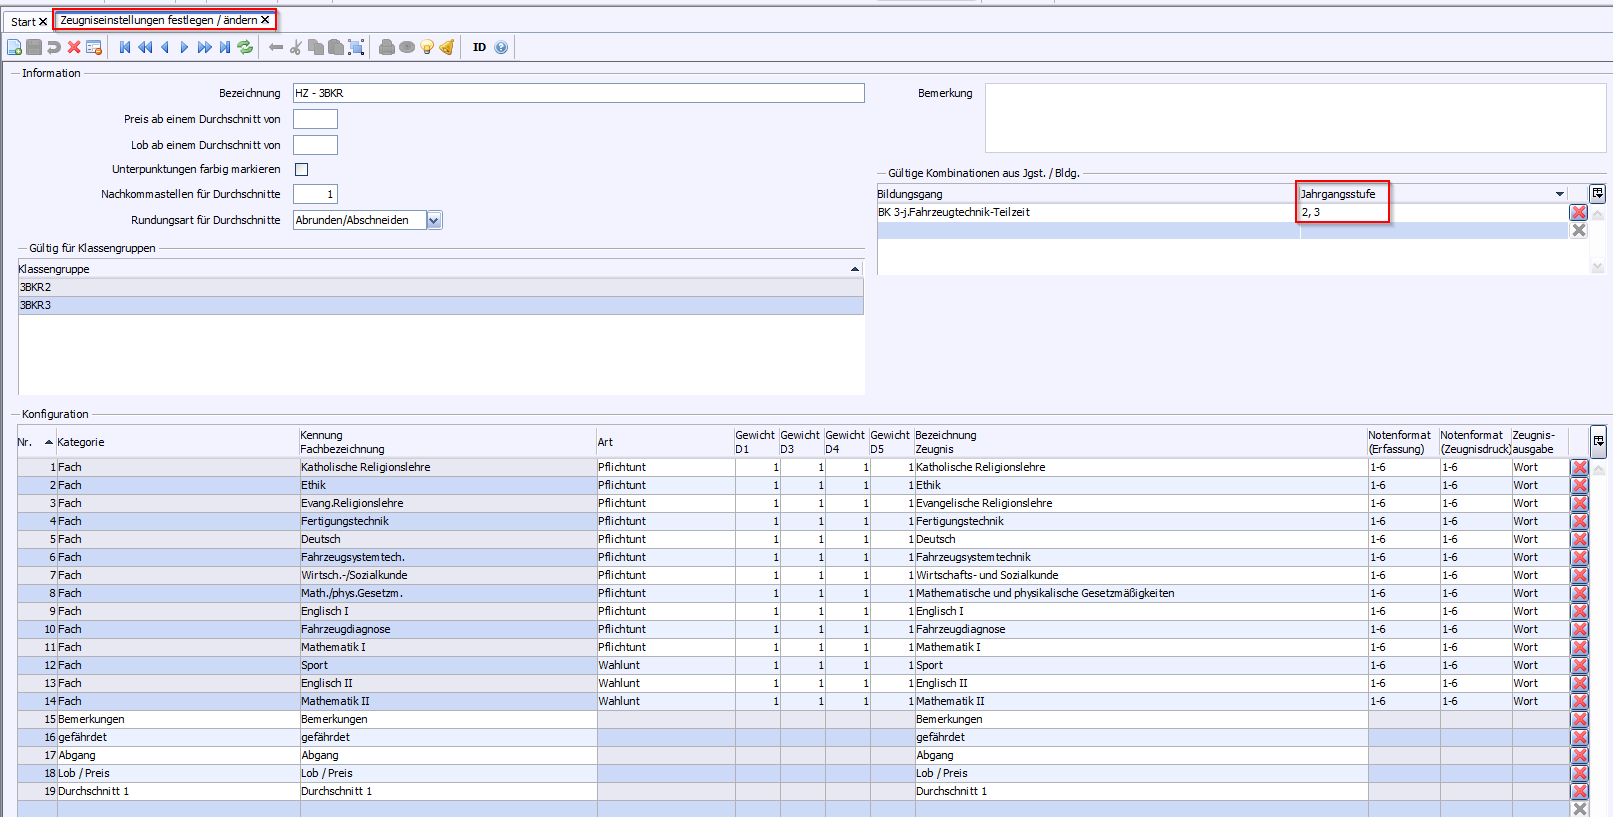Toggle Unterpunktungen farbig markieren checkbox
Screen dimensions: 1613x817
[301, 169]
